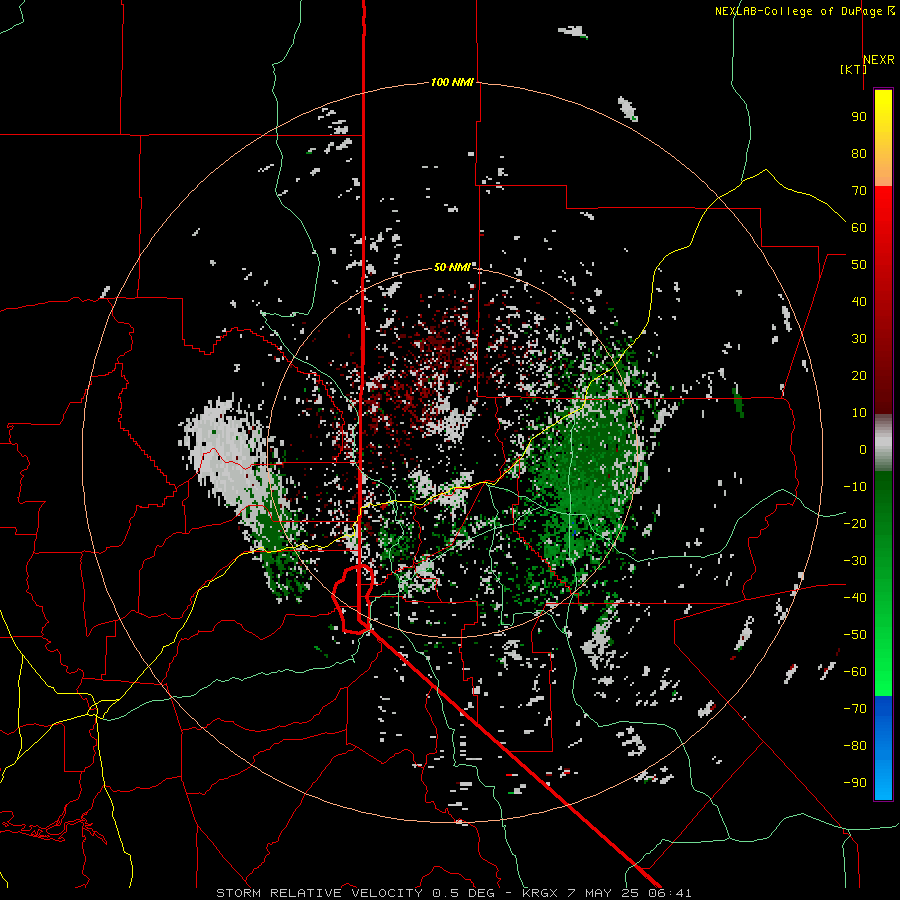Click the -90 value on velocity scale
The image size is (900, 900).
(855, 783)
